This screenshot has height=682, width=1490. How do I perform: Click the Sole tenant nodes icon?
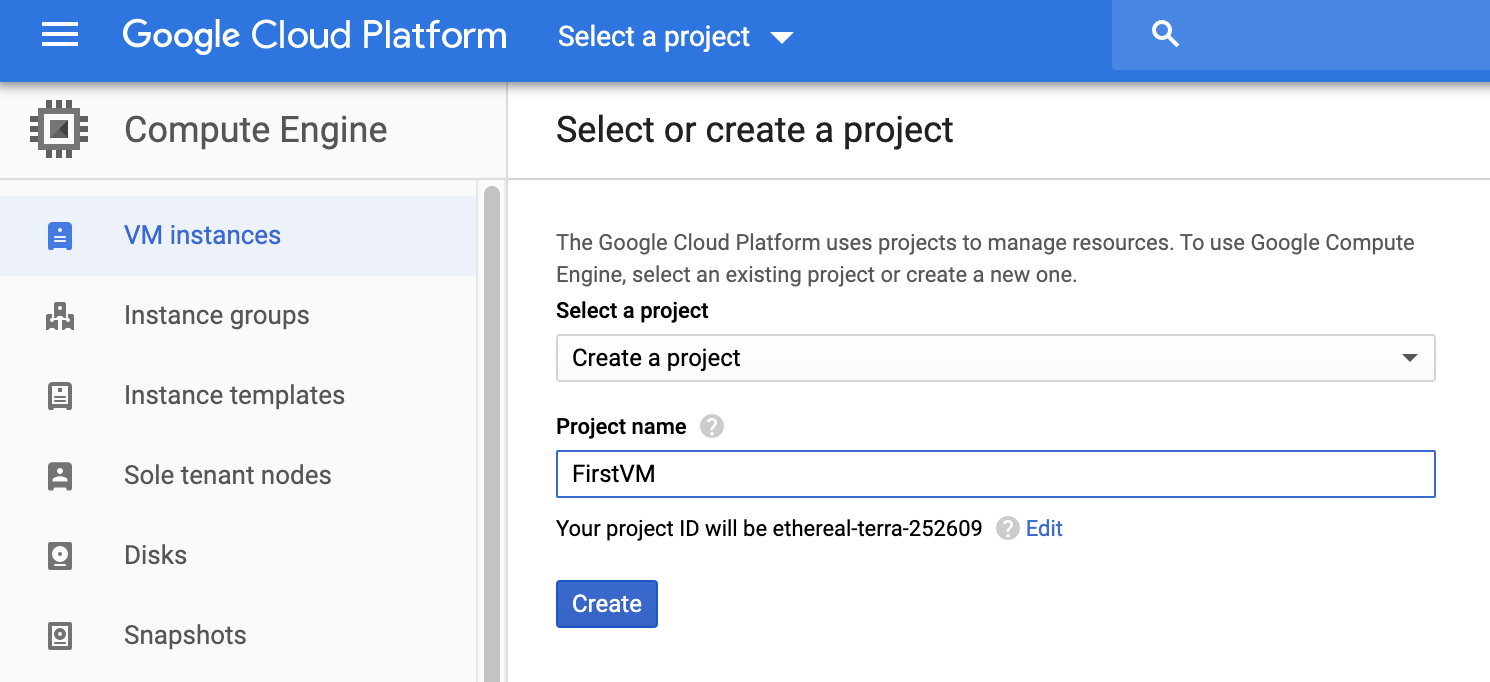point(60,476)
